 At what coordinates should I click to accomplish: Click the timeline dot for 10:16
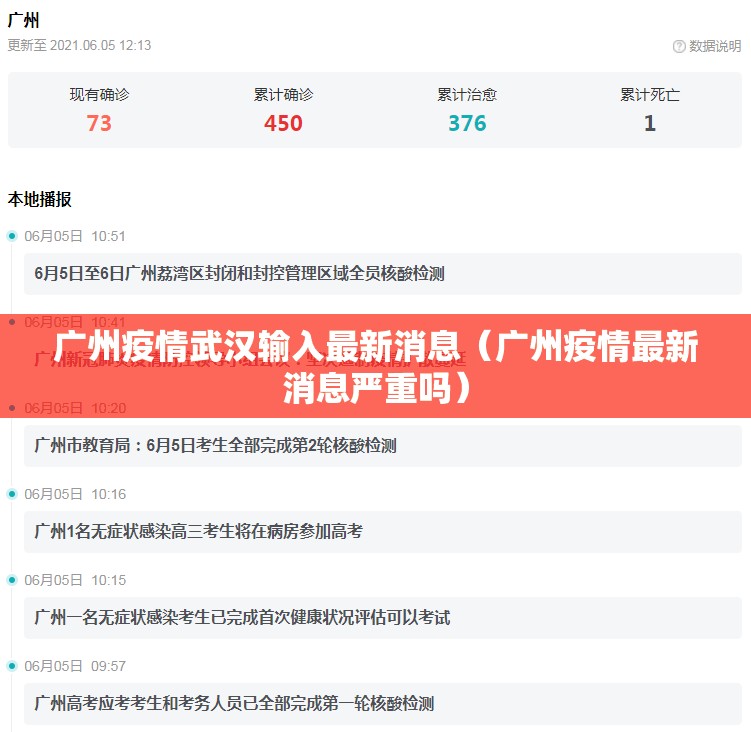[x=12, y=494]
